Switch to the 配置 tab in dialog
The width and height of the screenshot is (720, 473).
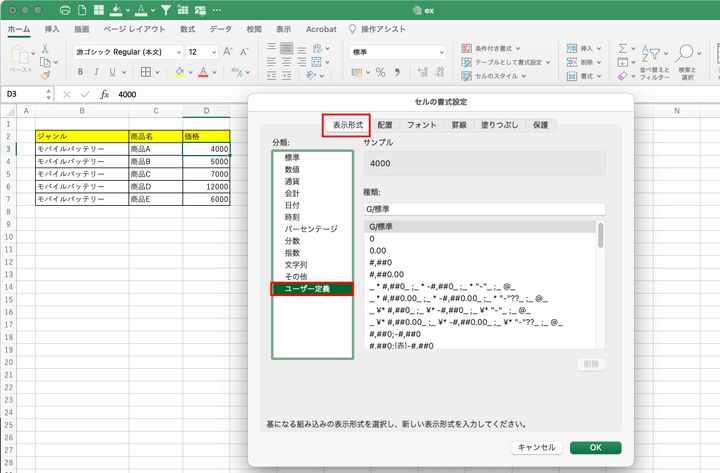[x=384, y=124]
